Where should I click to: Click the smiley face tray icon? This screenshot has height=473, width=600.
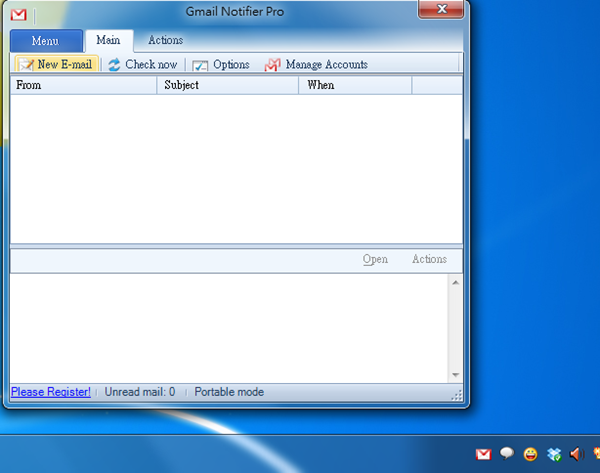point(530,455)
